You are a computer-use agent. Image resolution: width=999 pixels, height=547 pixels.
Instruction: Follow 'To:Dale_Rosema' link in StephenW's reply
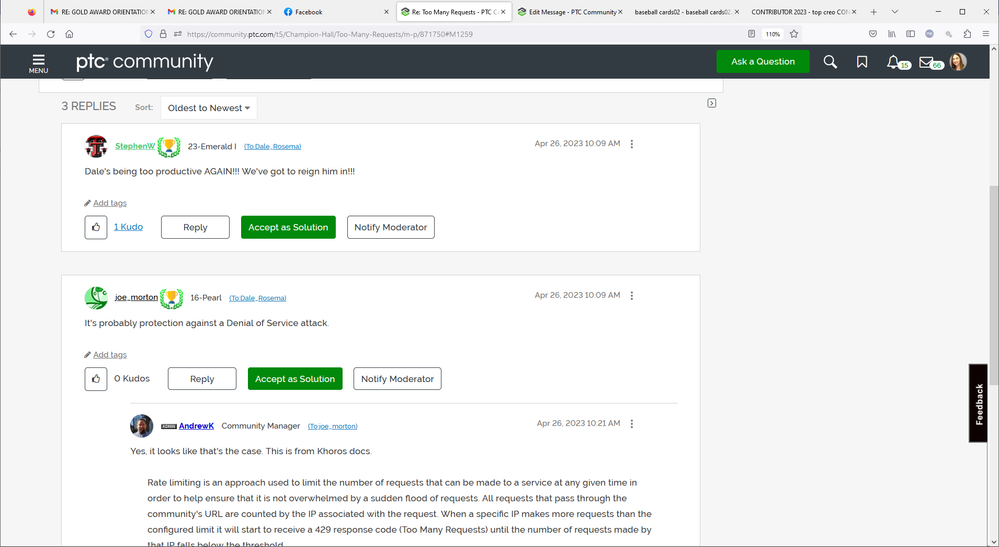point(273,146)
